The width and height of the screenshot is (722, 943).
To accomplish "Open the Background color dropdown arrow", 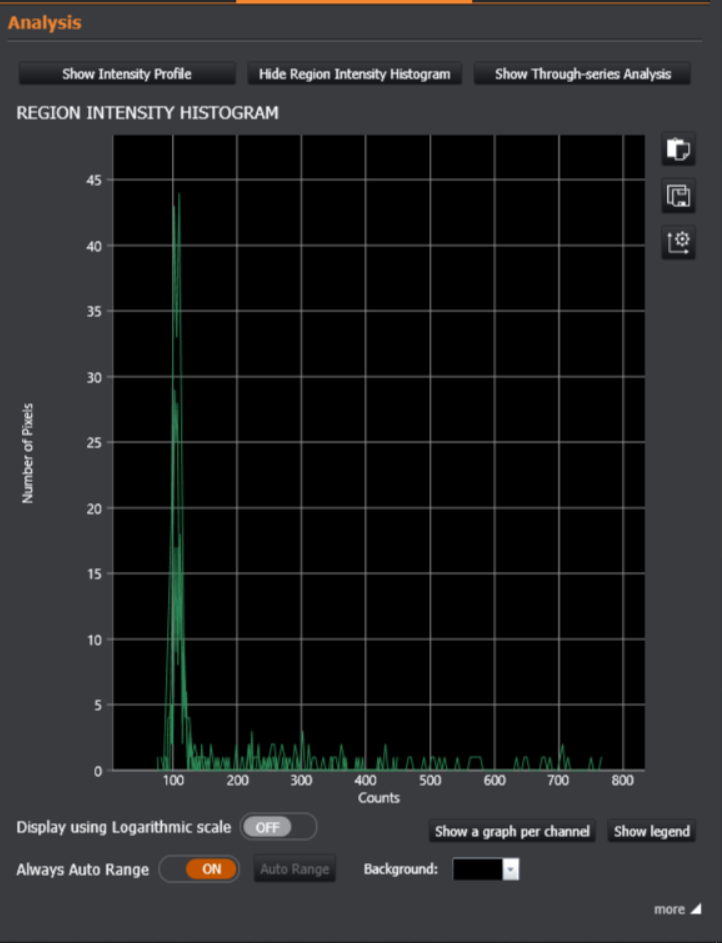I will (511, 870).
